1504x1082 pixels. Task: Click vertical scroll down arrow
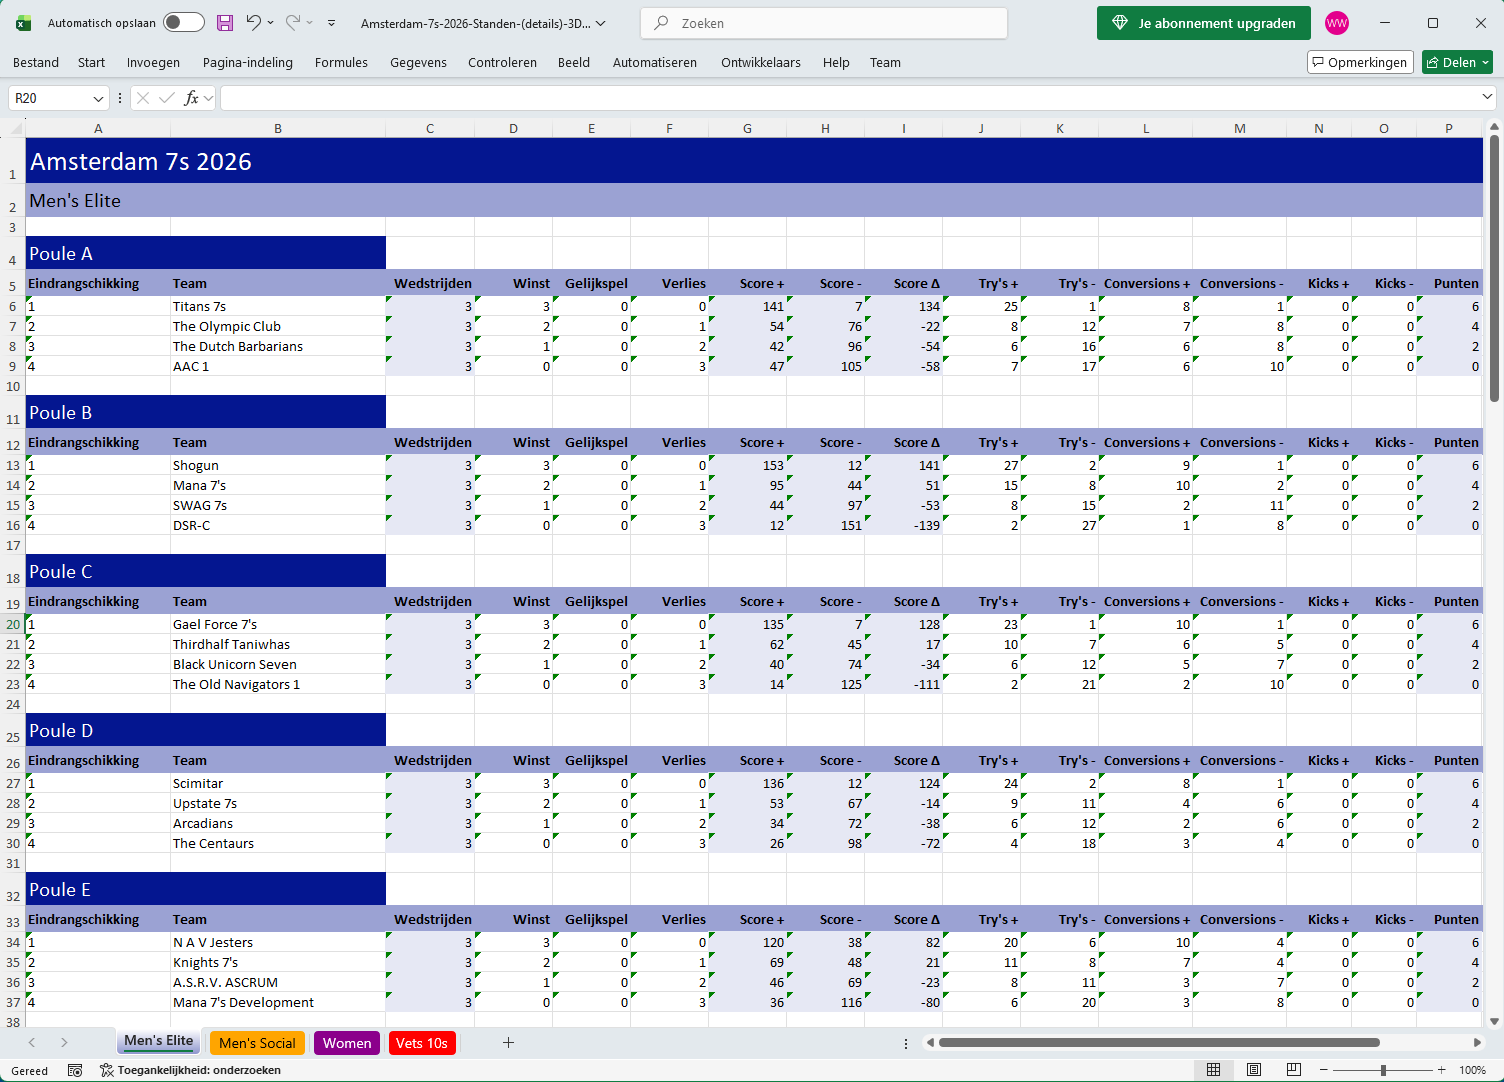coord(1494,1021)
